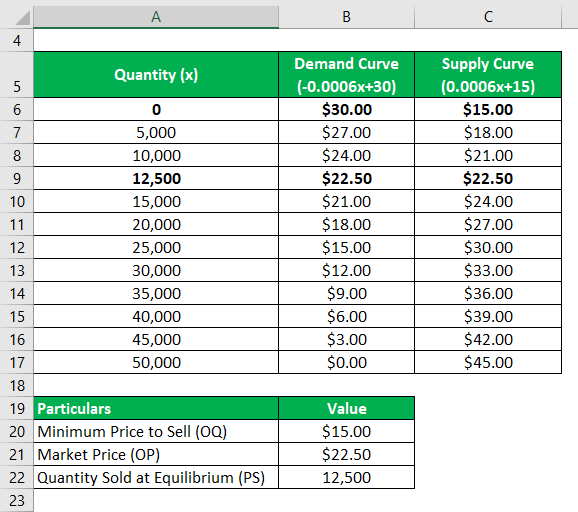
Task: Select supply cell $15.00 in row 6
Action: coord(488,109)
